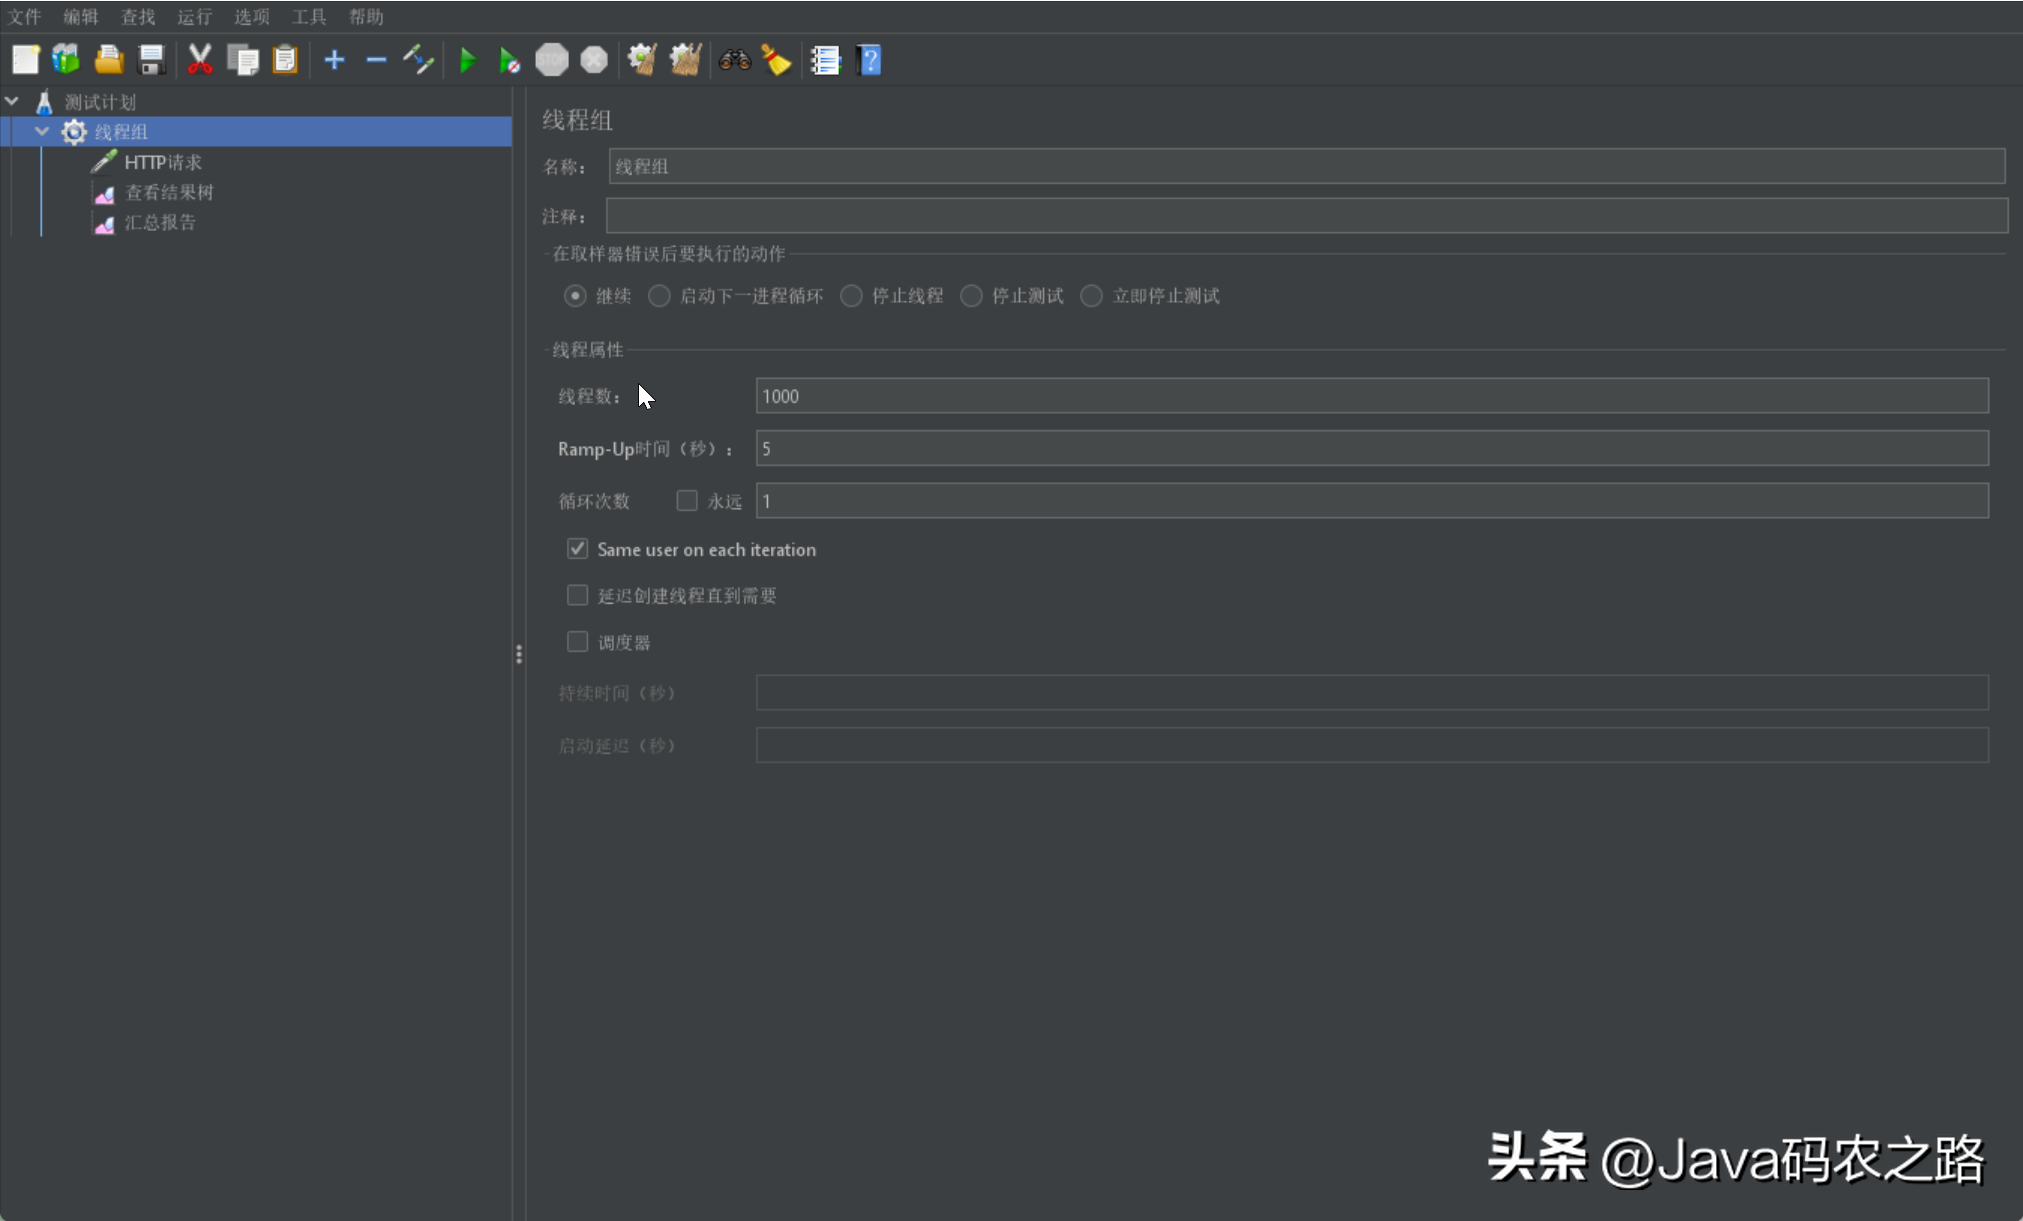Toggle Same user on each iteration checkbox
Screen dimensions: 2023x1221
[577, 549]
